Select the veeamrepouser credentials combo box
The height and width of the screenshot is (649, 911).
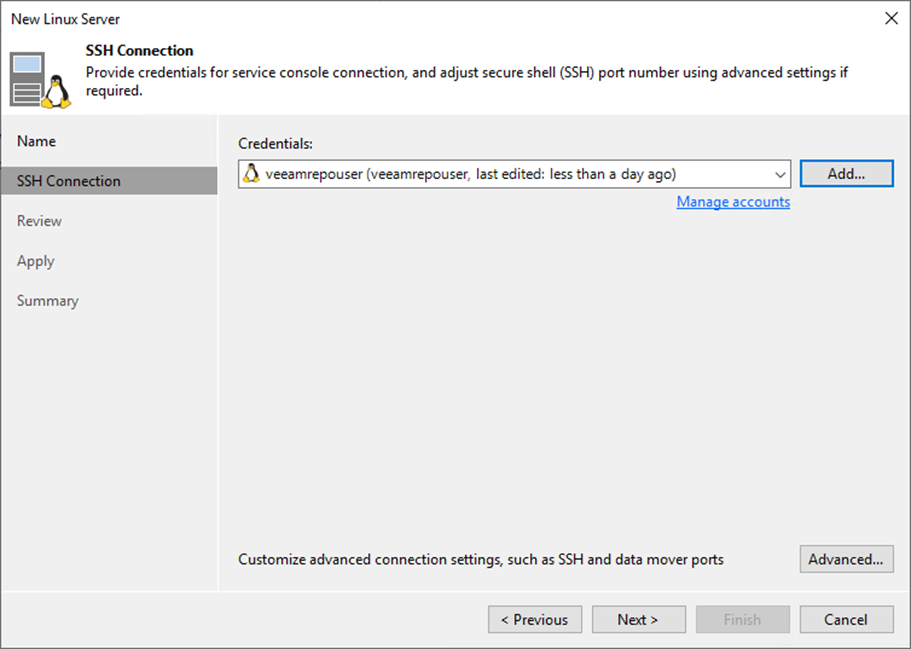[x=514, y=174]
